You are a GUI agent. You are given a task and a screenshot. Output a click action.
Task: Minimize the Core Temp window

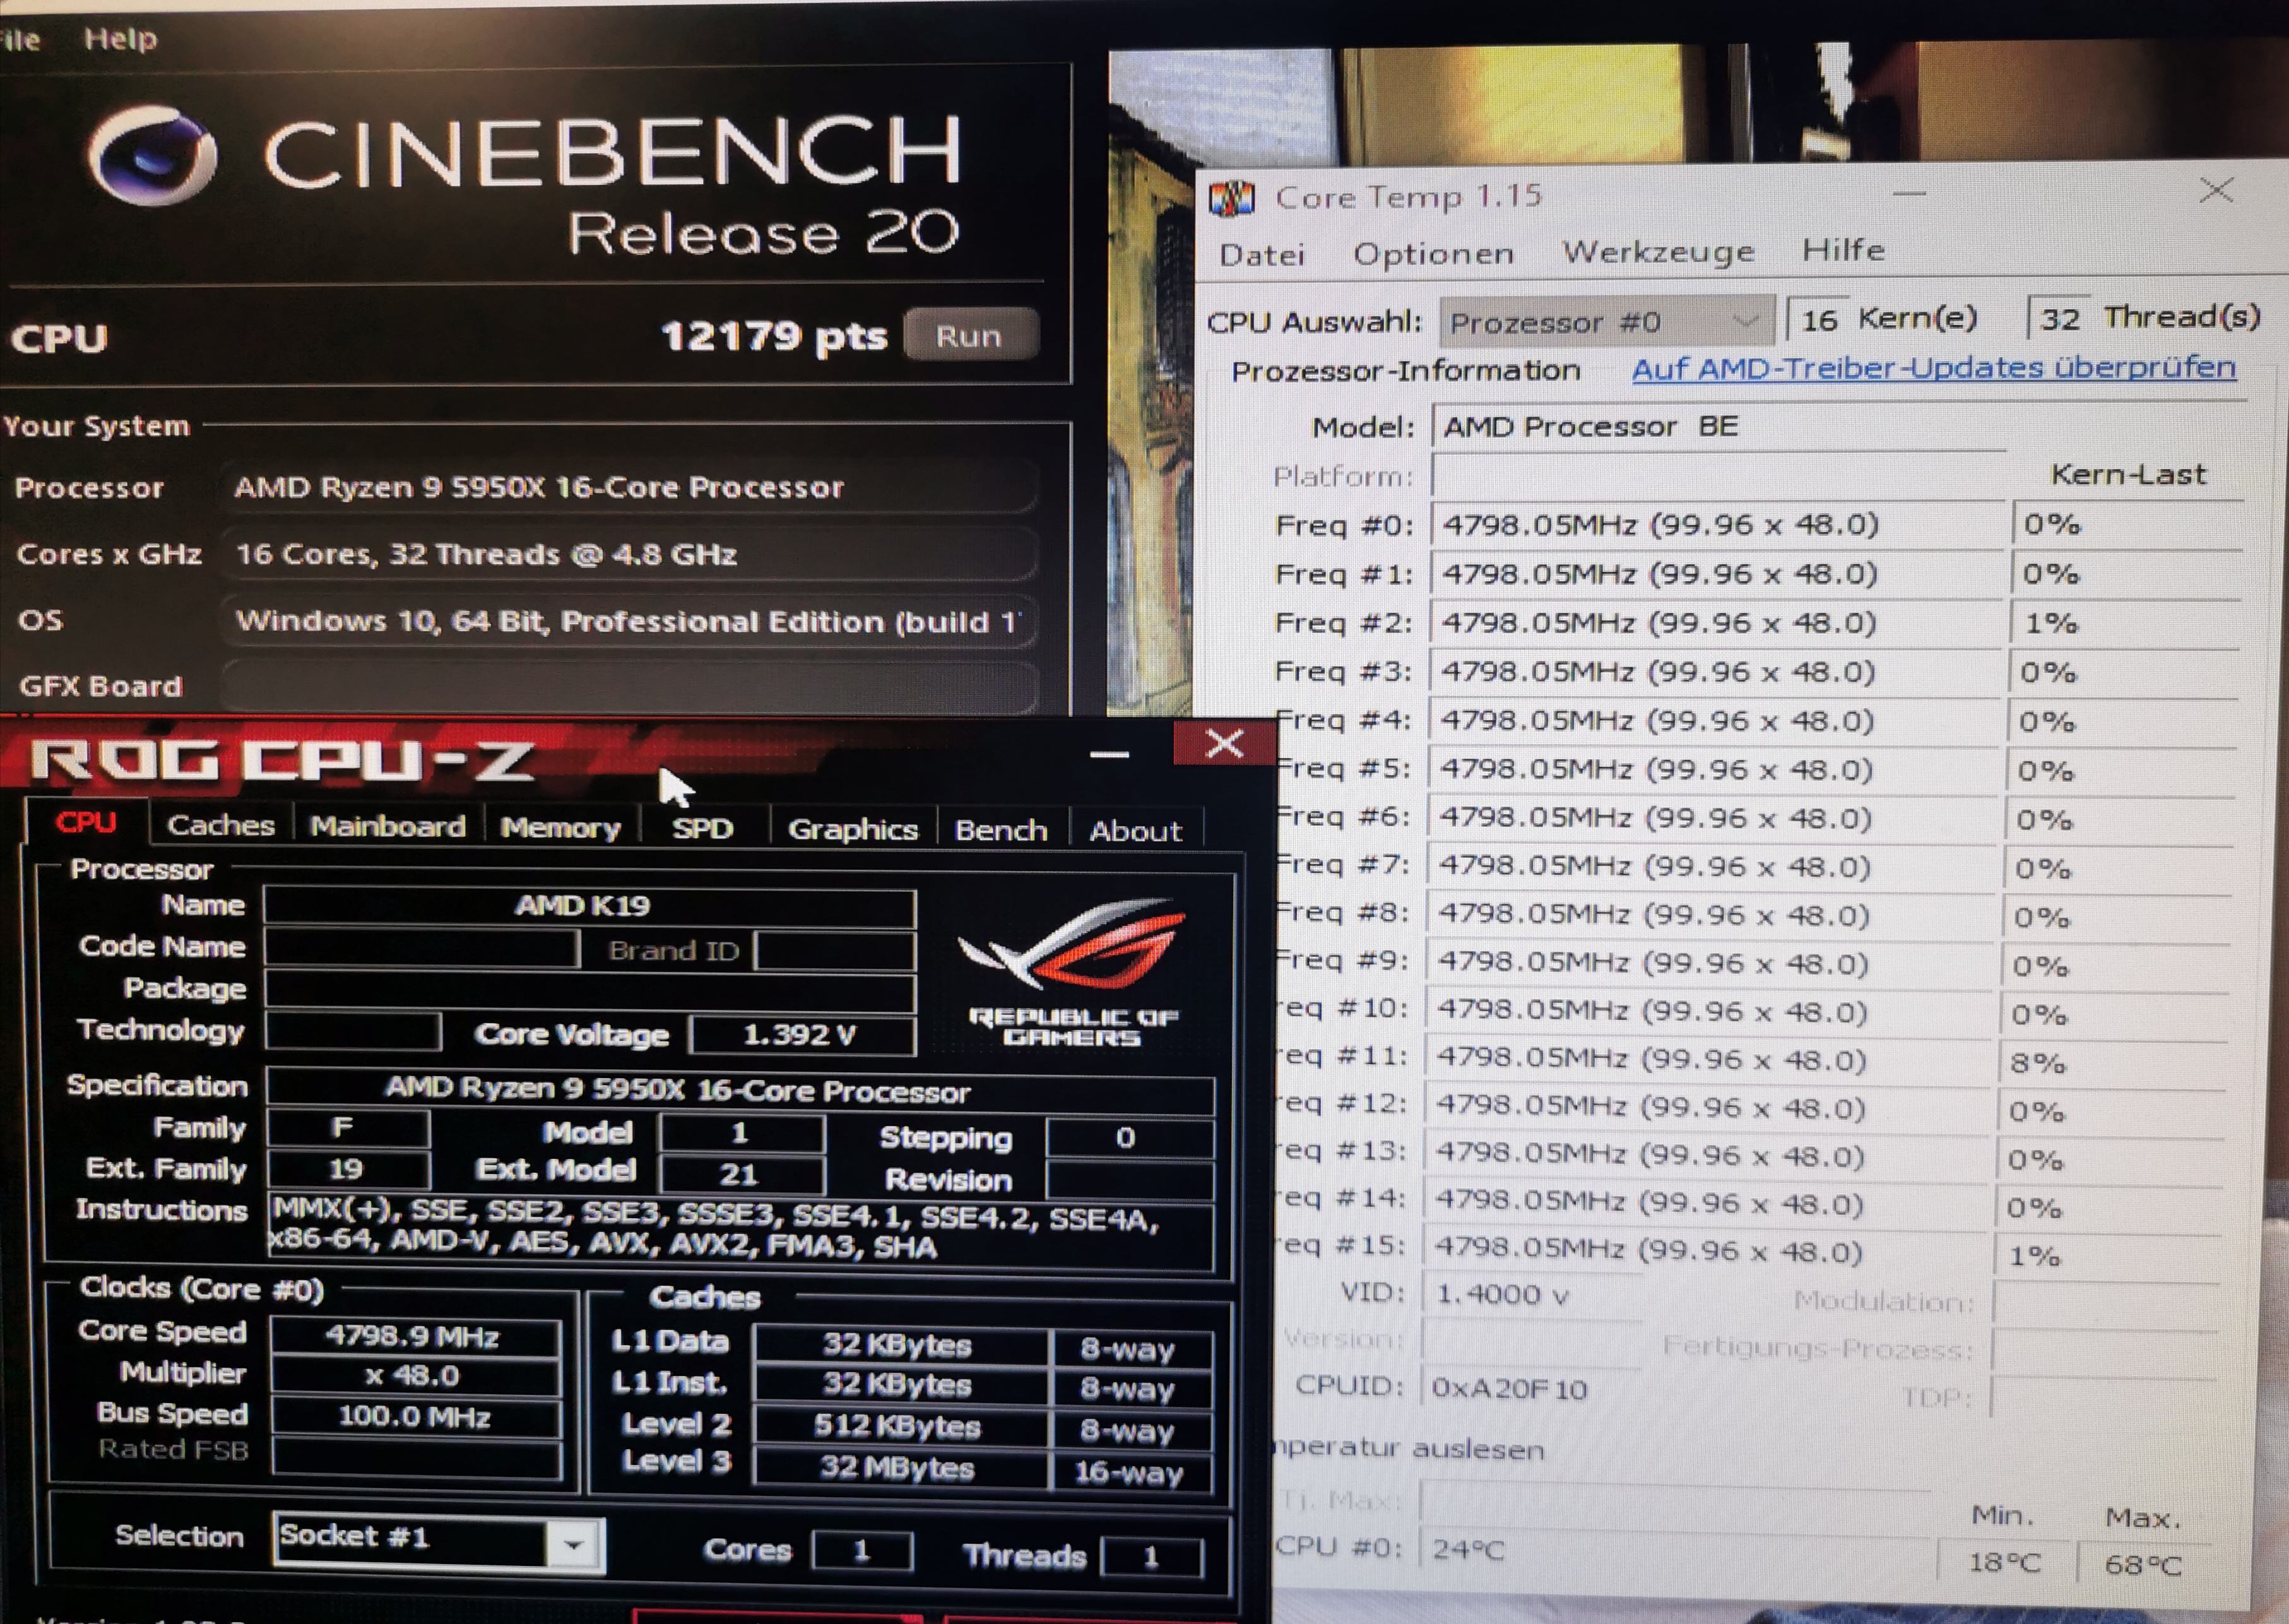pyautogui.click(x=1909, y=195)
